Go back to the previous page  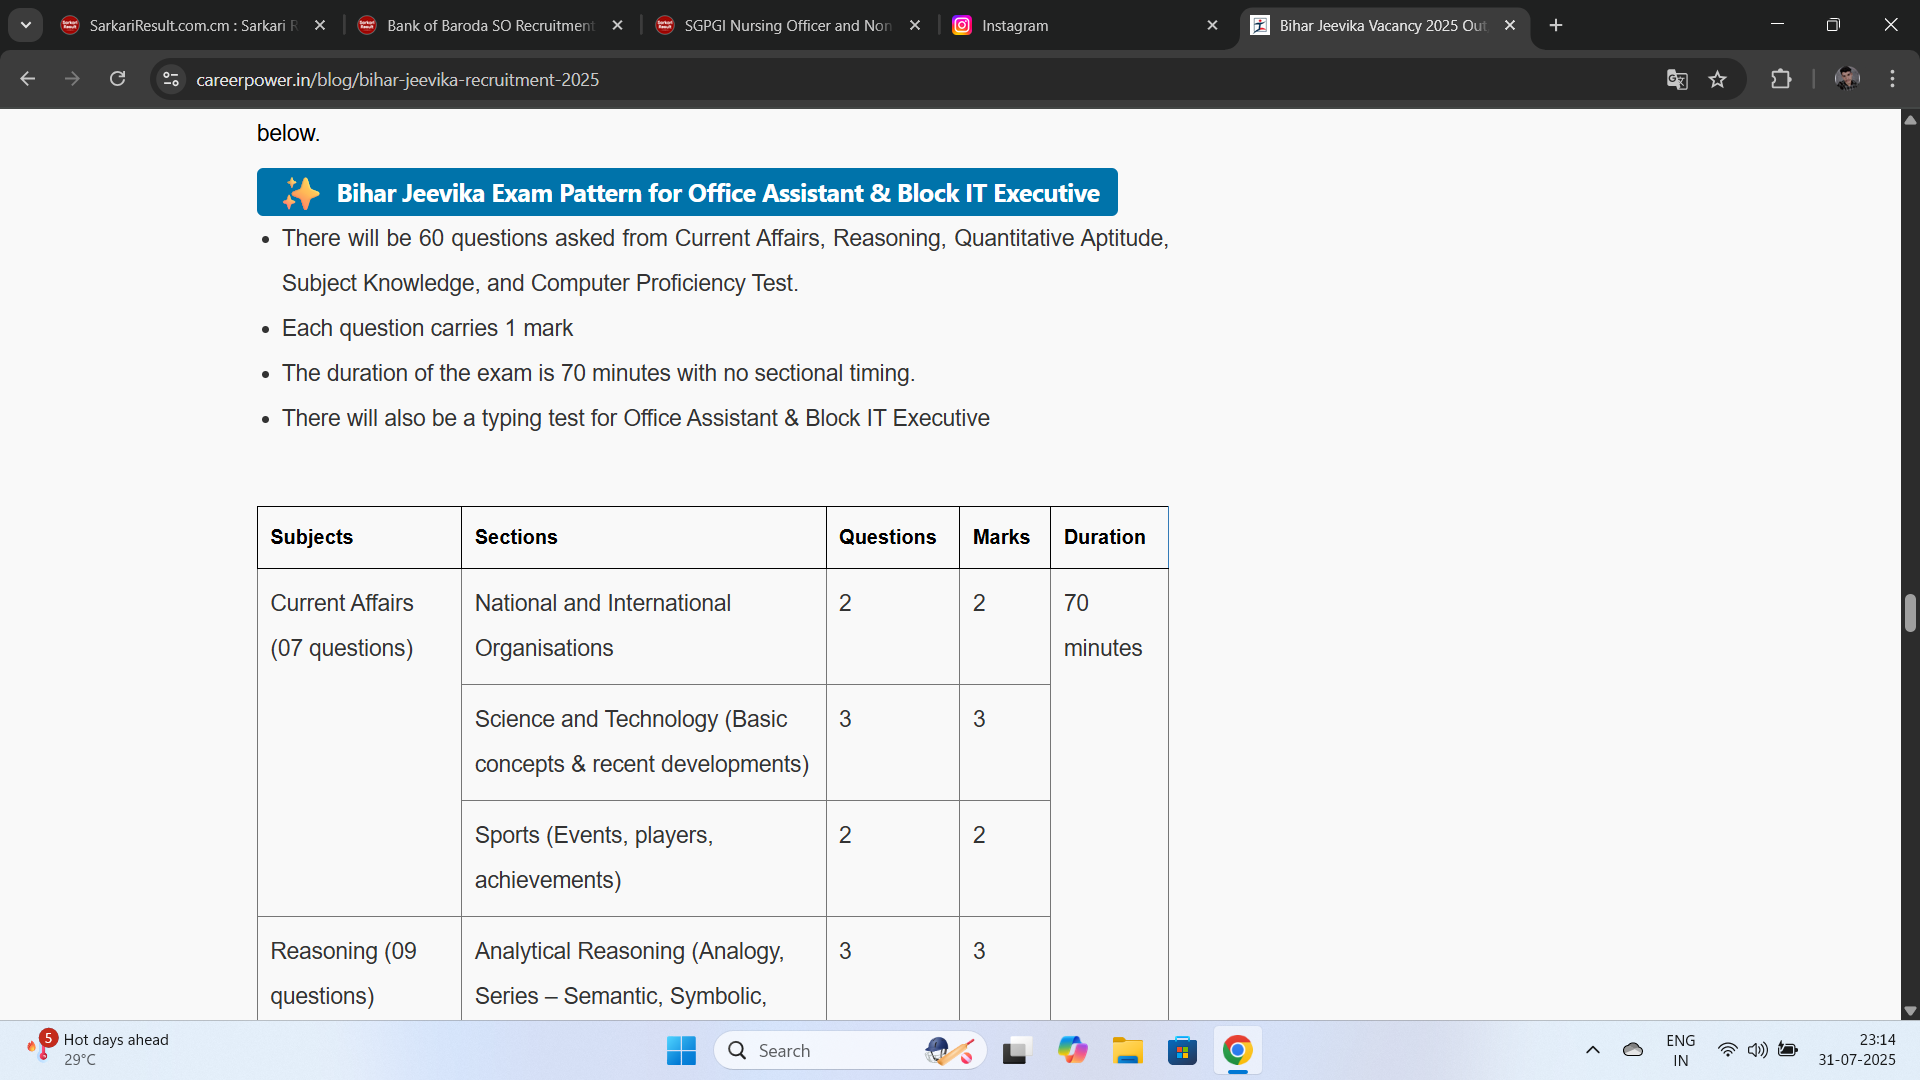pyautogui.click(x=27, y=79)
